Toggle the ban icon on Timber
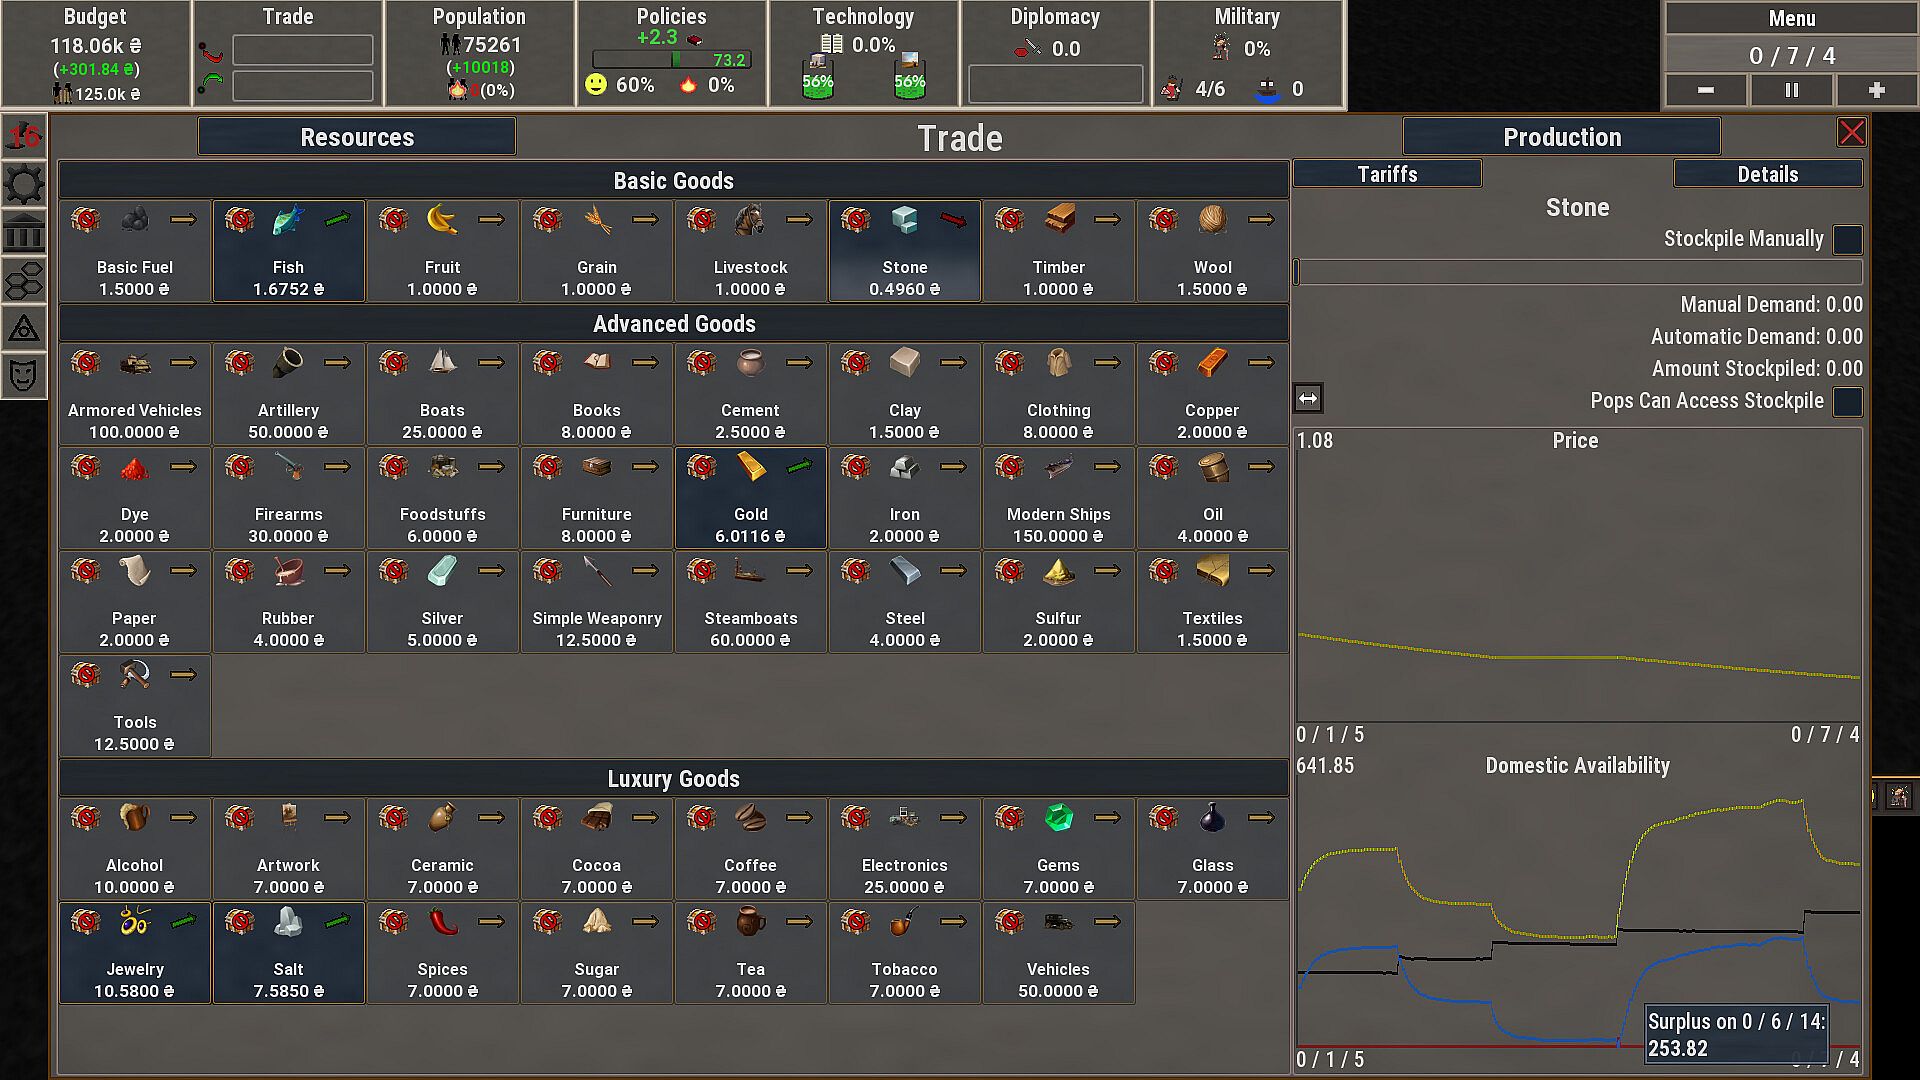The width and height of the screenshot is (1920, 1080). pyautogui.click(x=1010, y=220)
